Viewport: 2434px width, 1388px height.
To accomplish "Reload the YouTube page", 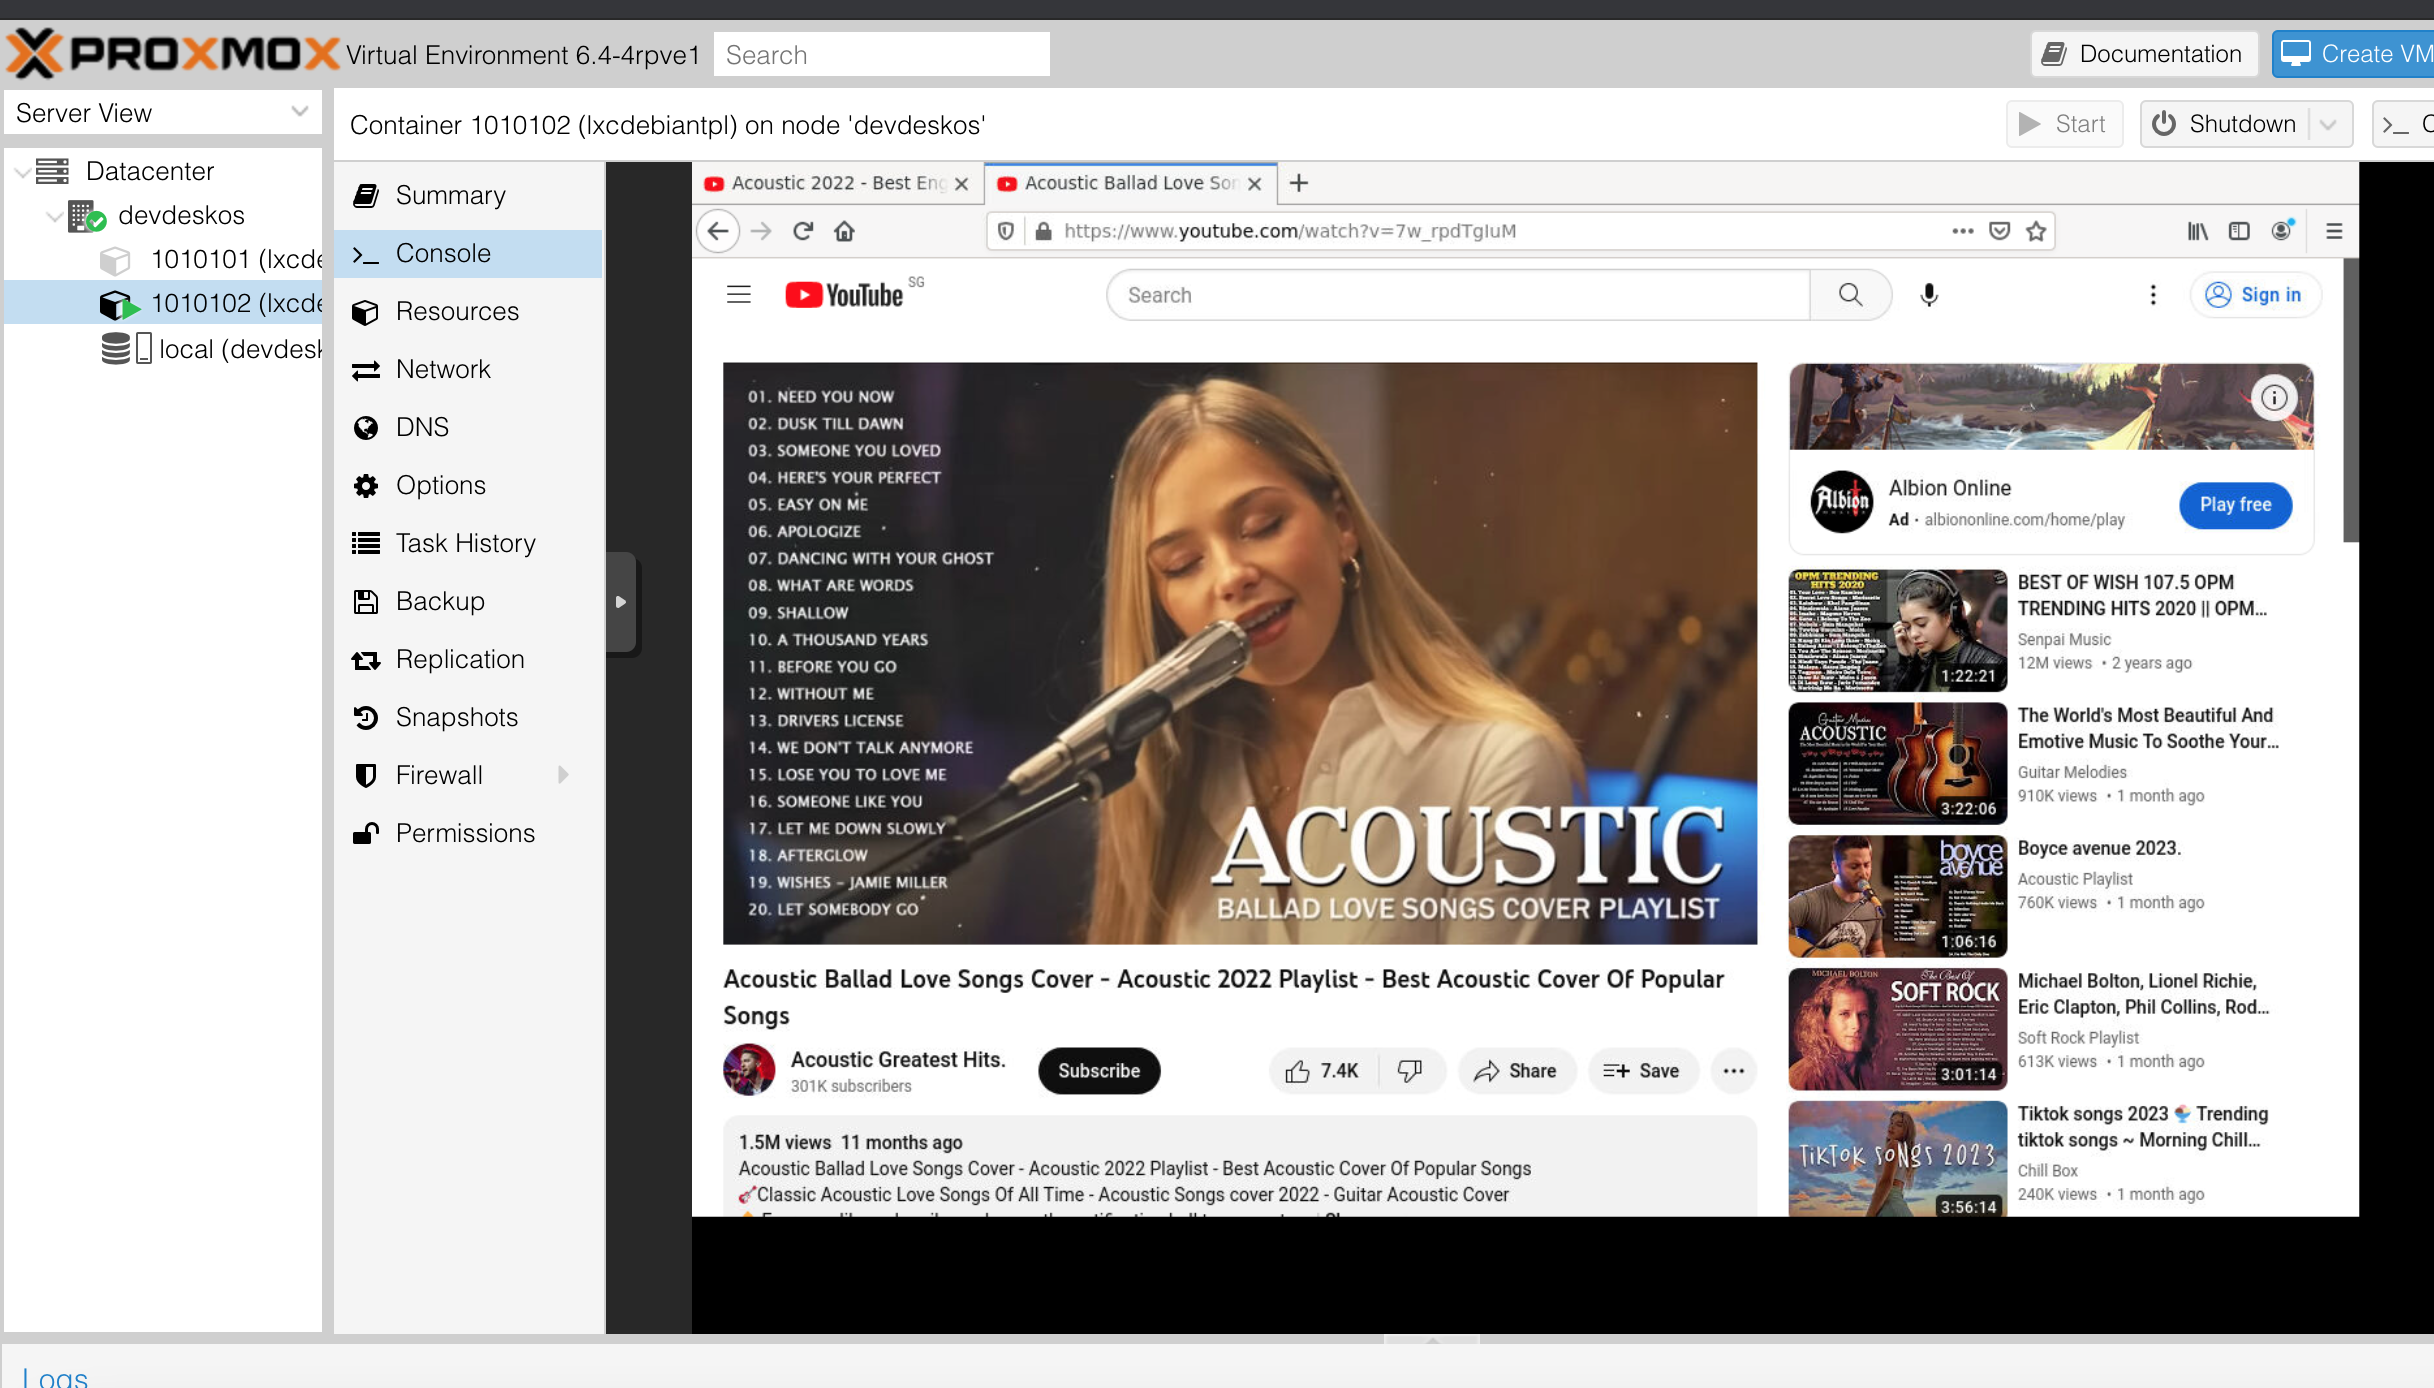I will pyautogui.click(x=803, y=231).
